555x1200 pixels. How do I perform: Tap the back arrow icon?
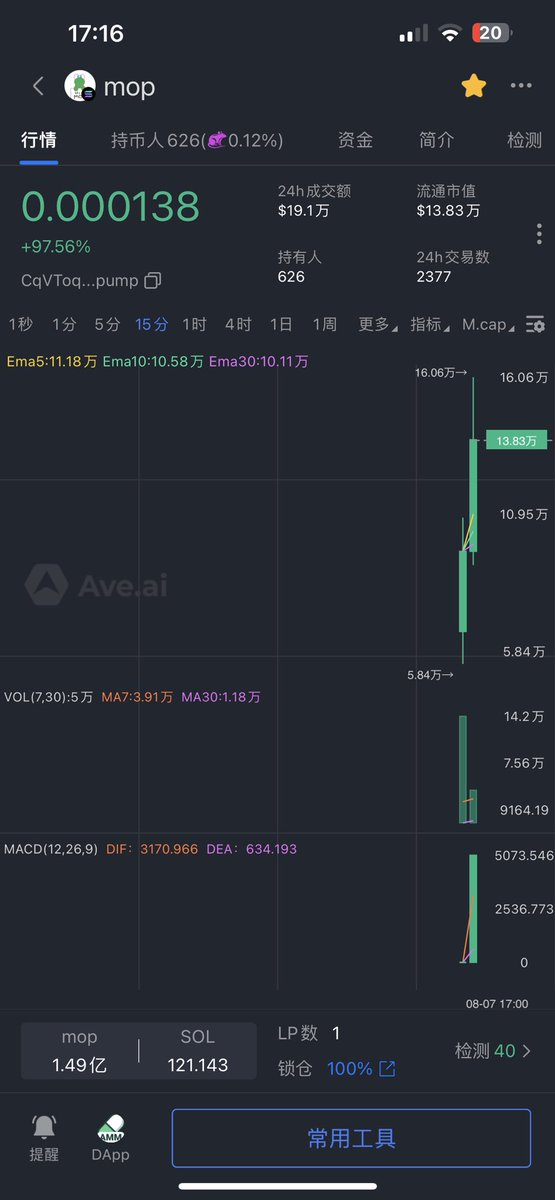tap(38, 86)
